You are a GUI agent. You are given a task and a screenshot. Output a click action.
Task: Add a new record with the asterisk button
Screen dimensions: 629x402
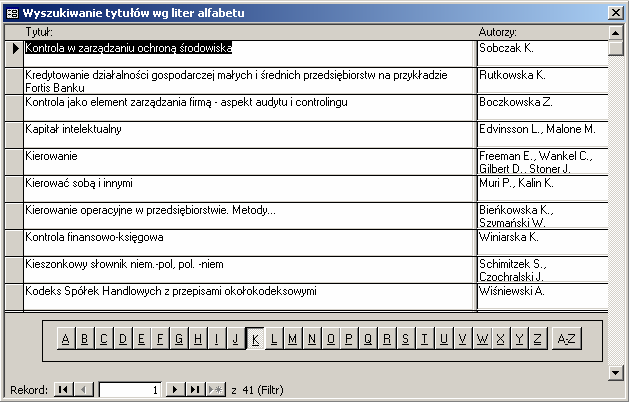click(215, 389)
